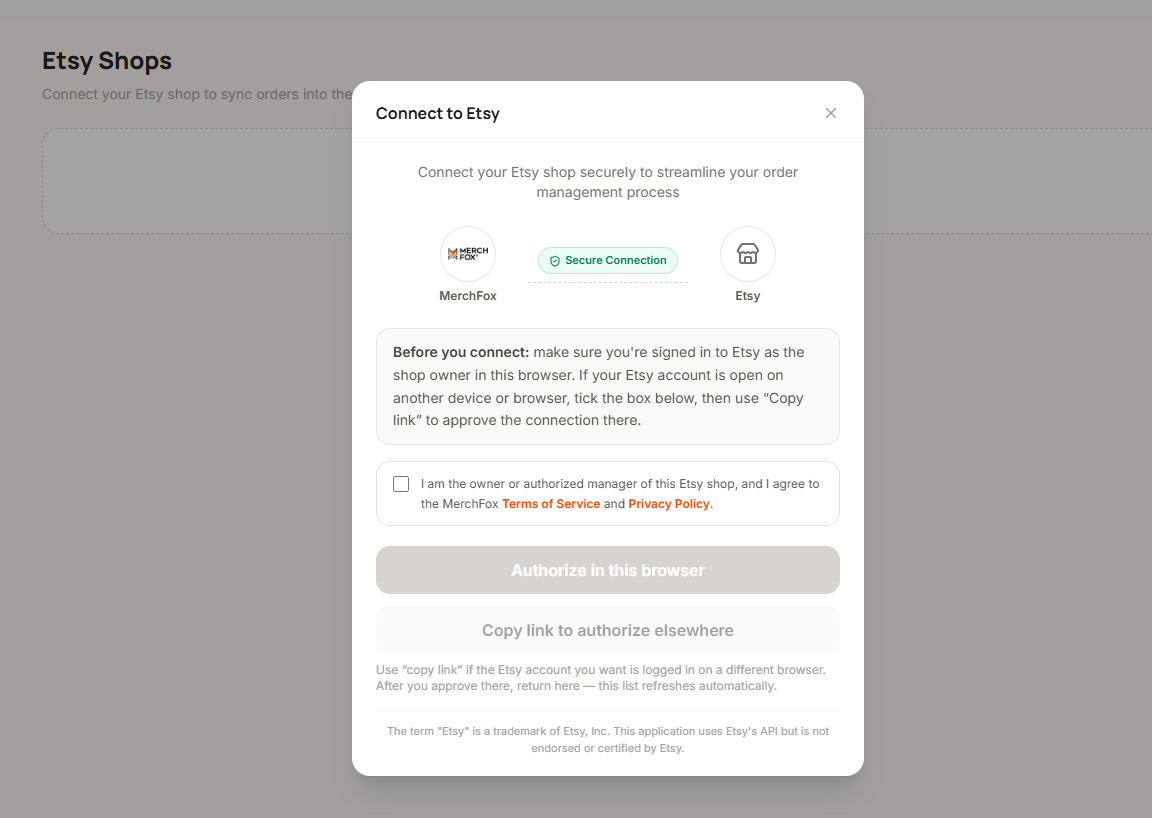Click the dashed empty shops area behind dialog
Image resolution: width=1152 pixels, height=818 pixels.
pos(197,181)
